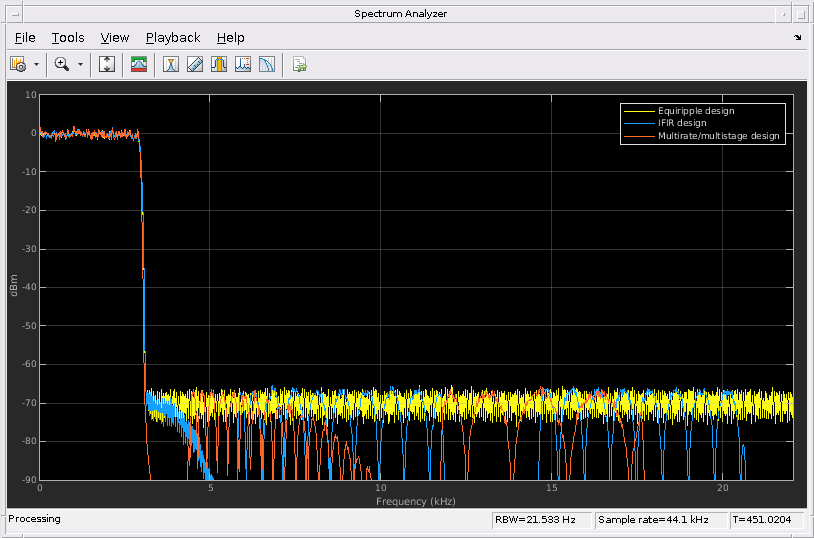The image size is (814, 538).
Task: Toggle the Channel Measurements button
Action: [x=218, y=64]
